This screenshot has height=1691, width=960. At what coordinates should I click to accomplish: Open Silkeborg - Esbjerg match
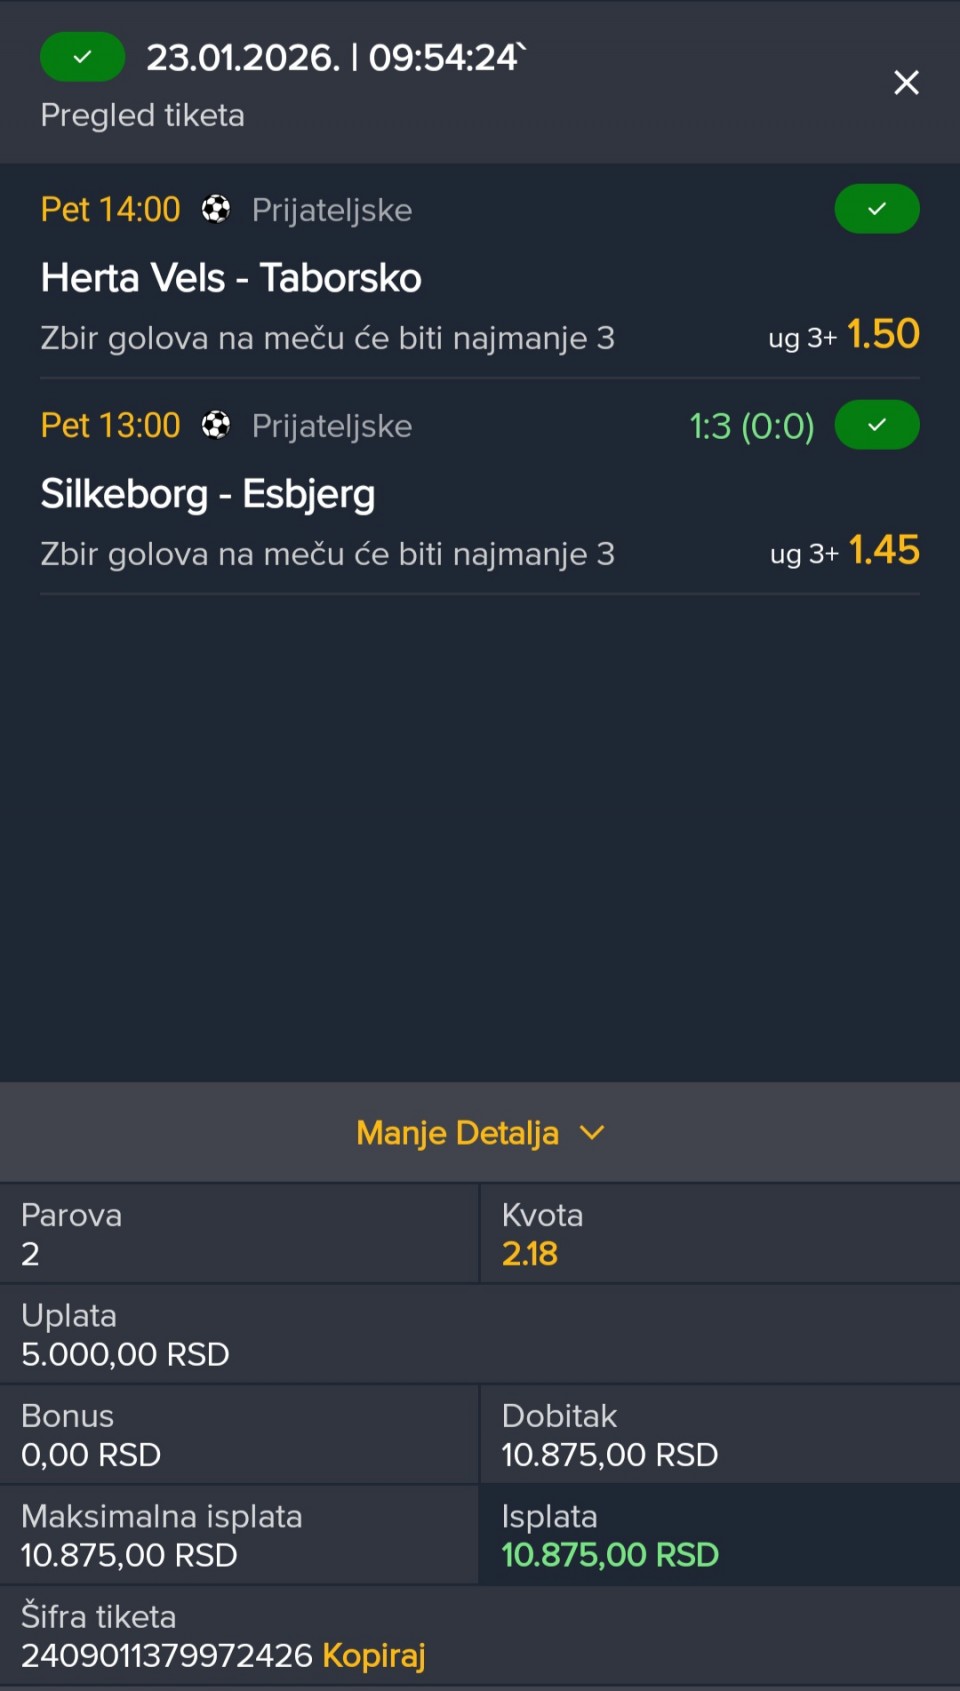click(x=208, y=494)
